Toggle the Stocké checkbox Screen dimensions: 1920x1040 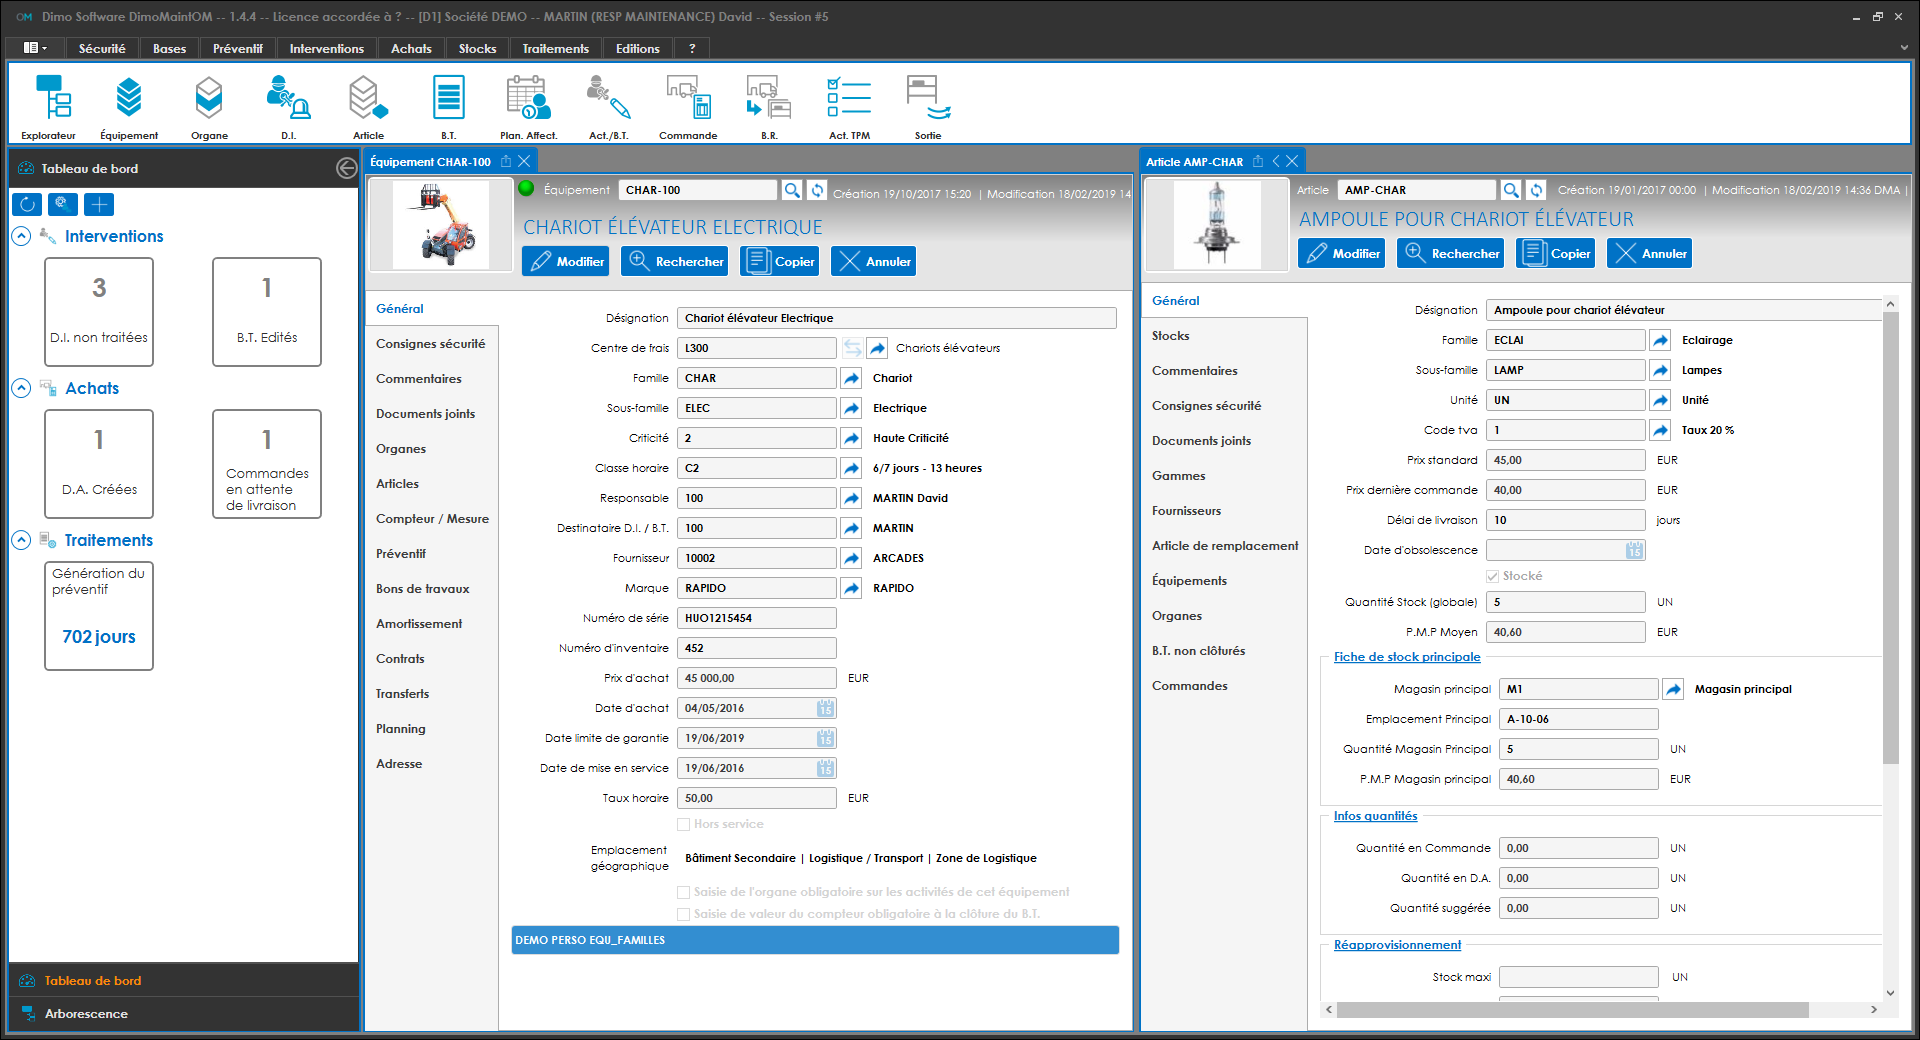pyautogui.click(x=1493, y=576)
